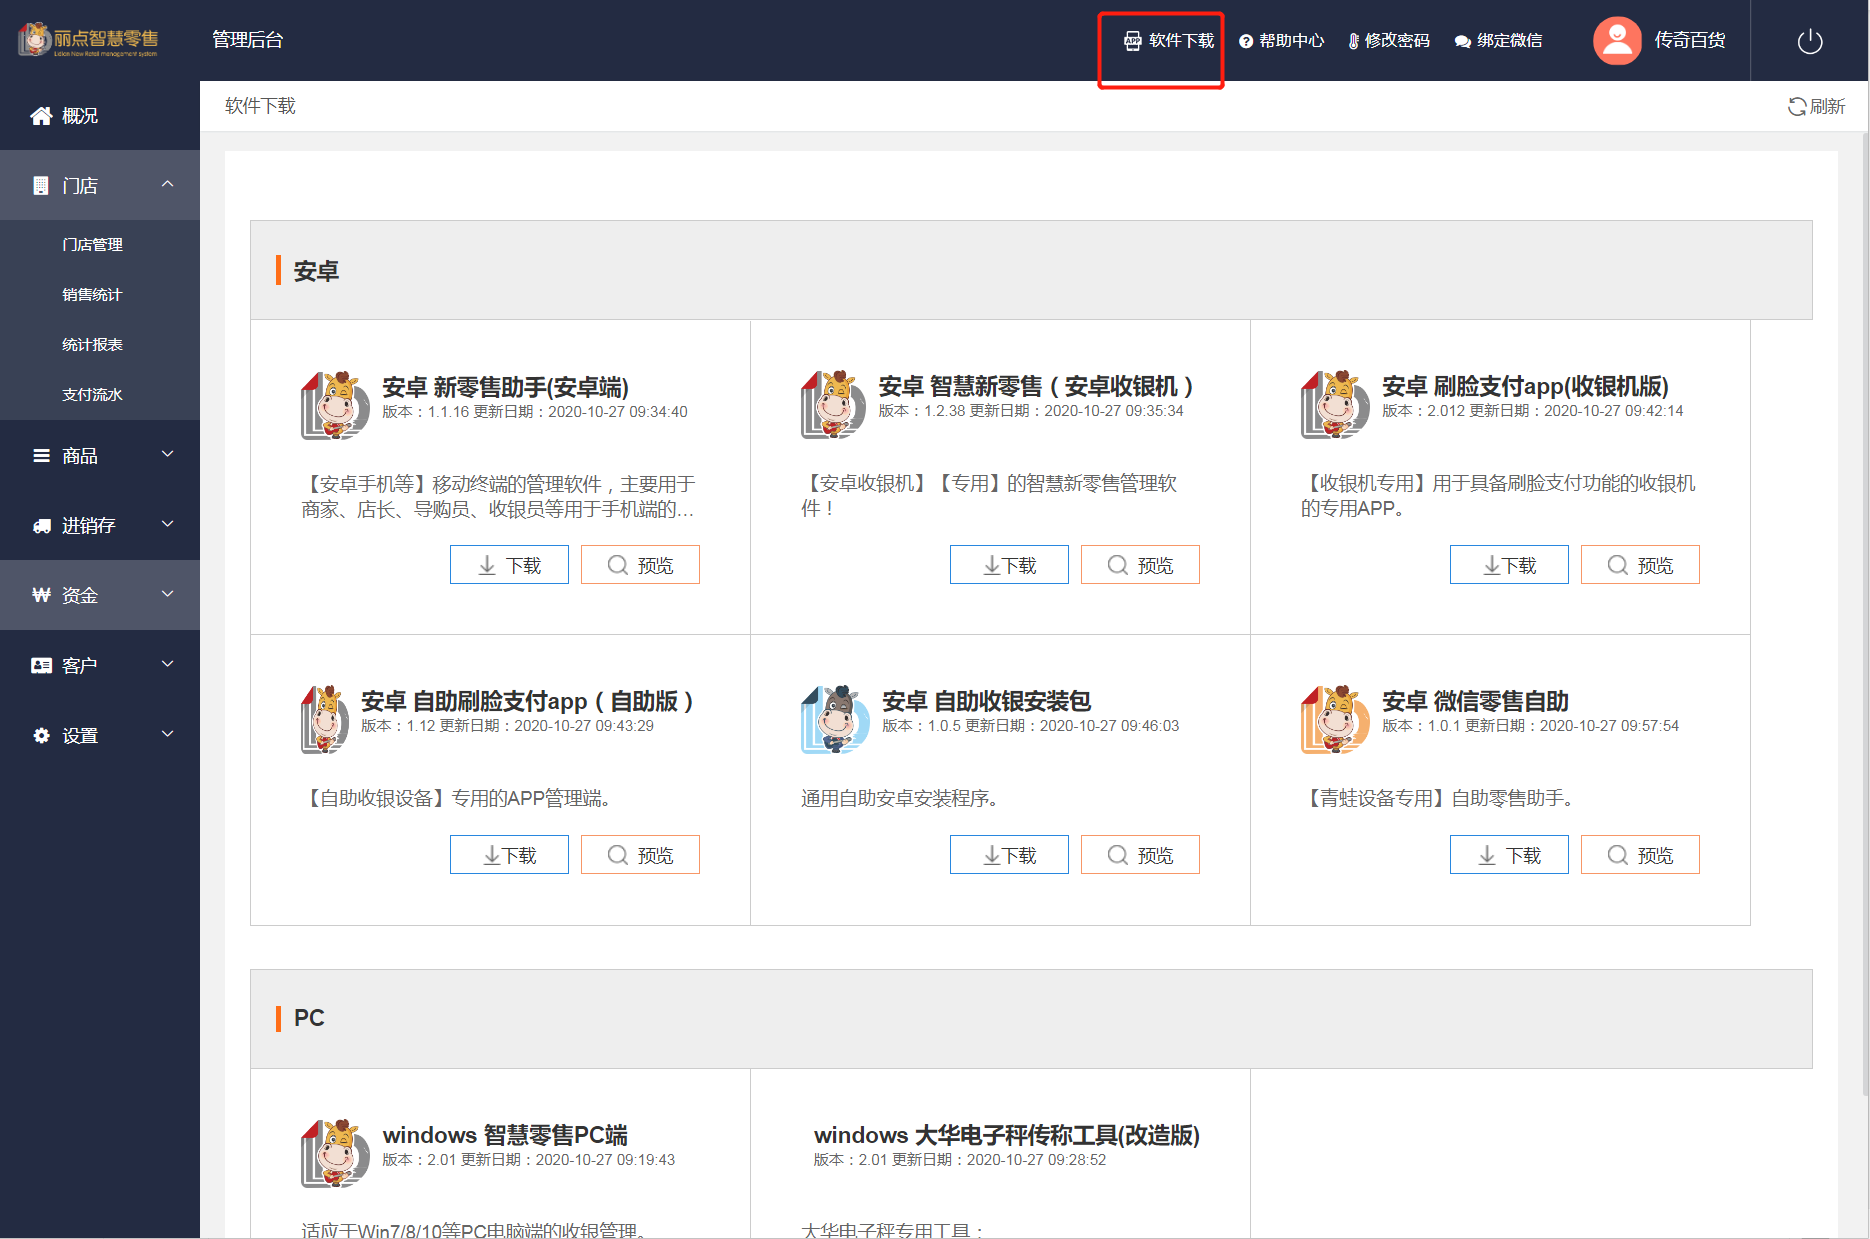
Task: Click the 新零售助手(安卓端) app icon
Action: click(x=335, y=405)
